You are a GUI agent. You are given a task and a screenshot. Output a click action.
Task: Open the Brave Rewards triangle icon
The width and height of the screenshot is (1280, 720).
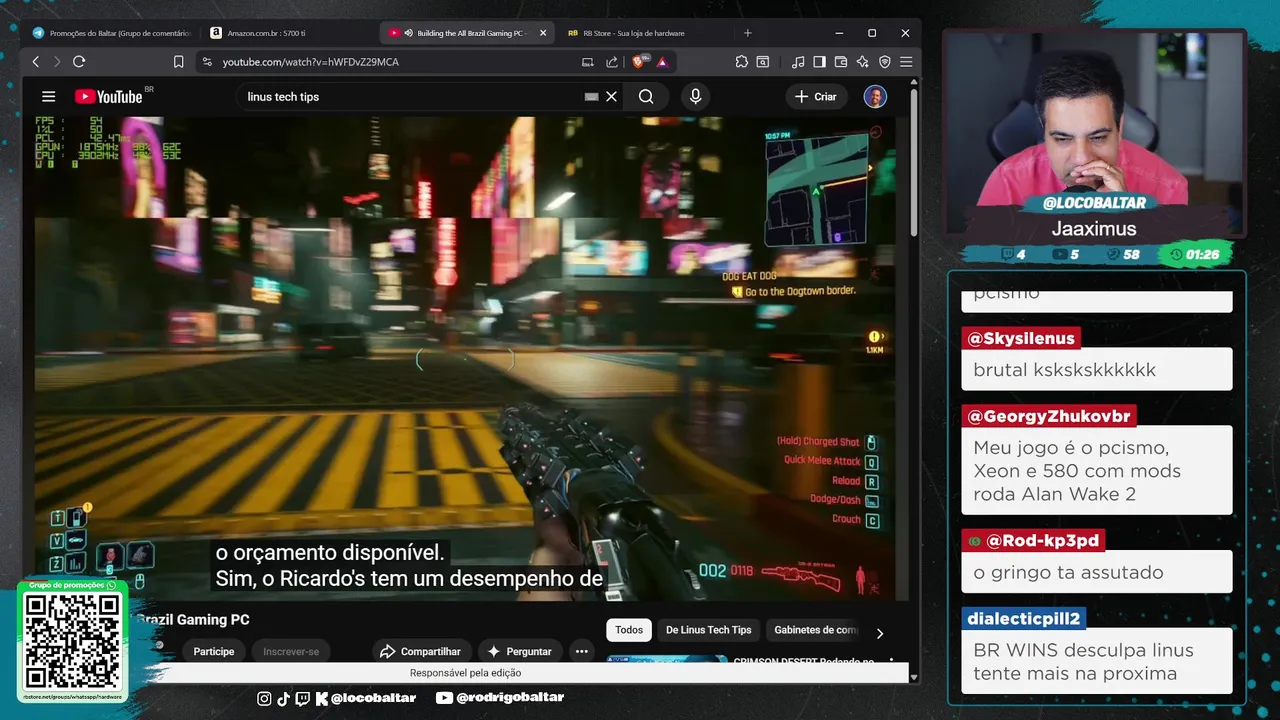pyautogui.click(x=662, y=62)
